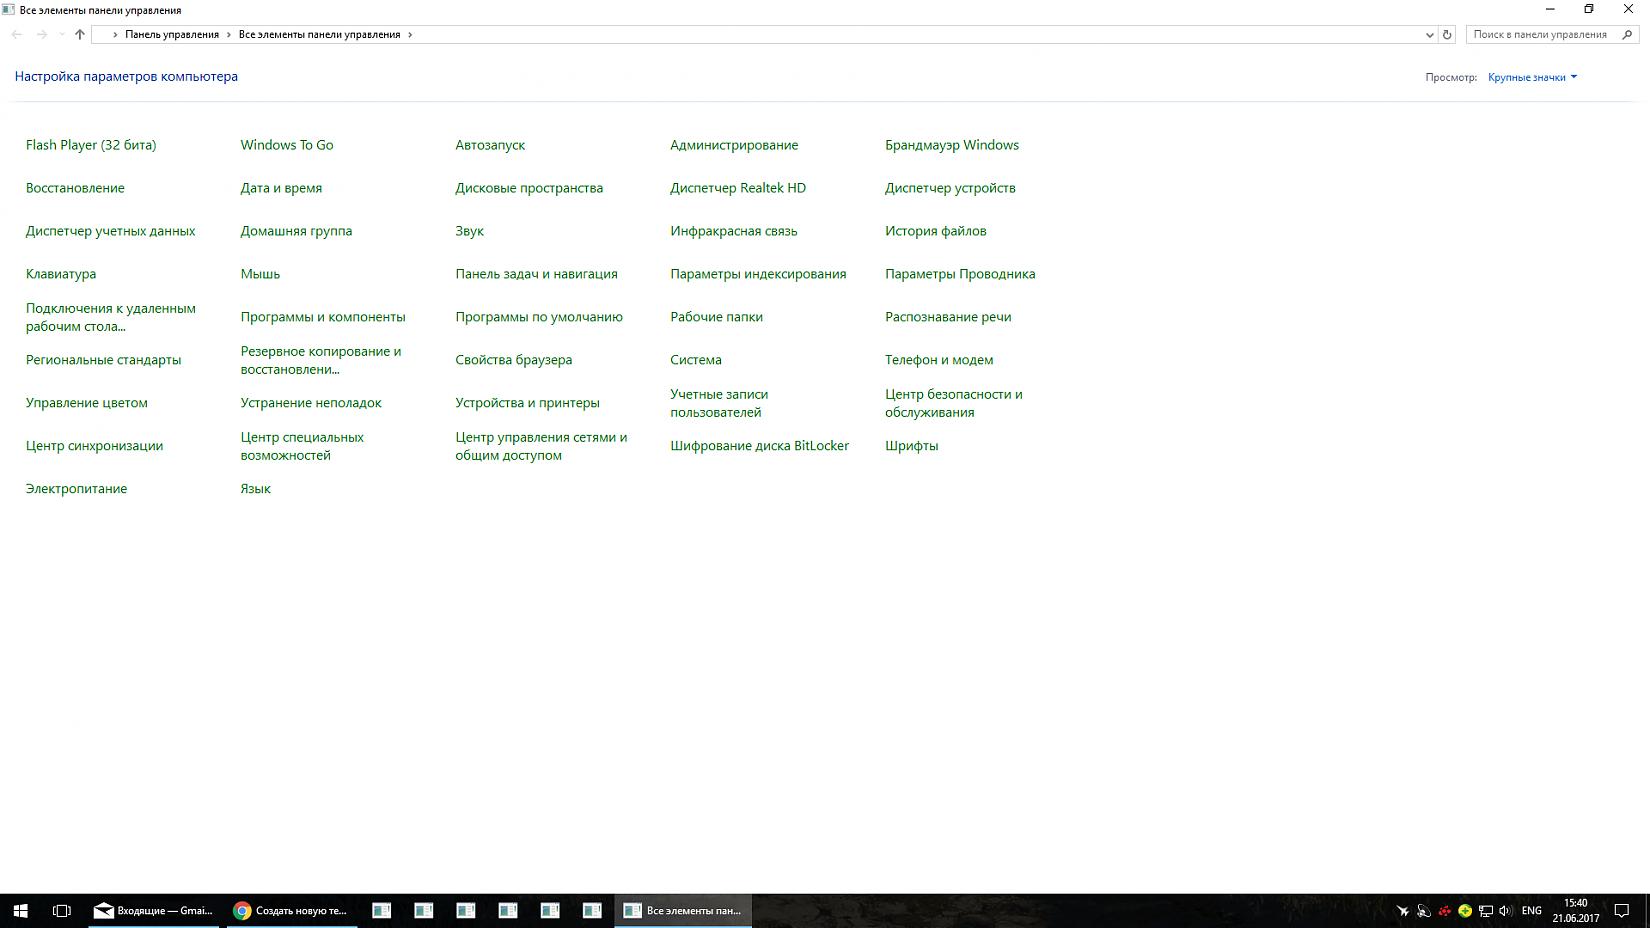Open Диспетчер учетных данных

(110, 231)
